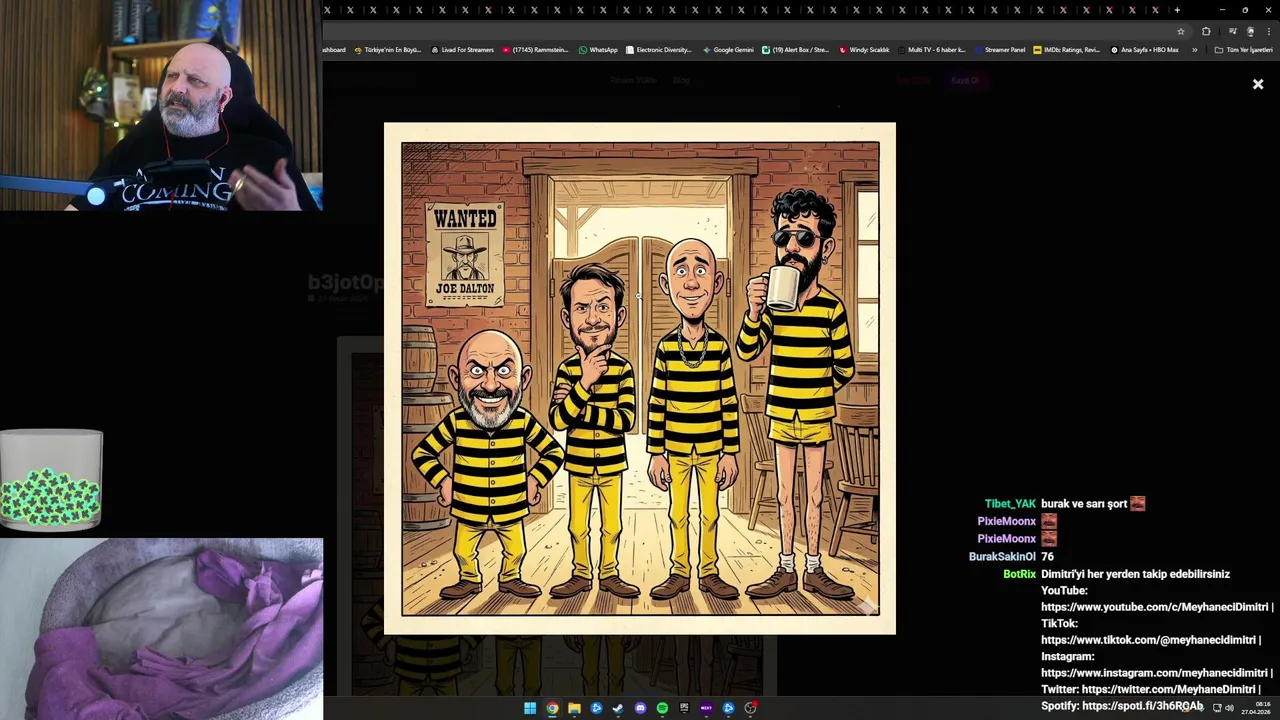Open the (17145) Rammstein bookmark
The image size is (1280, 720).
tap(535, 50)
